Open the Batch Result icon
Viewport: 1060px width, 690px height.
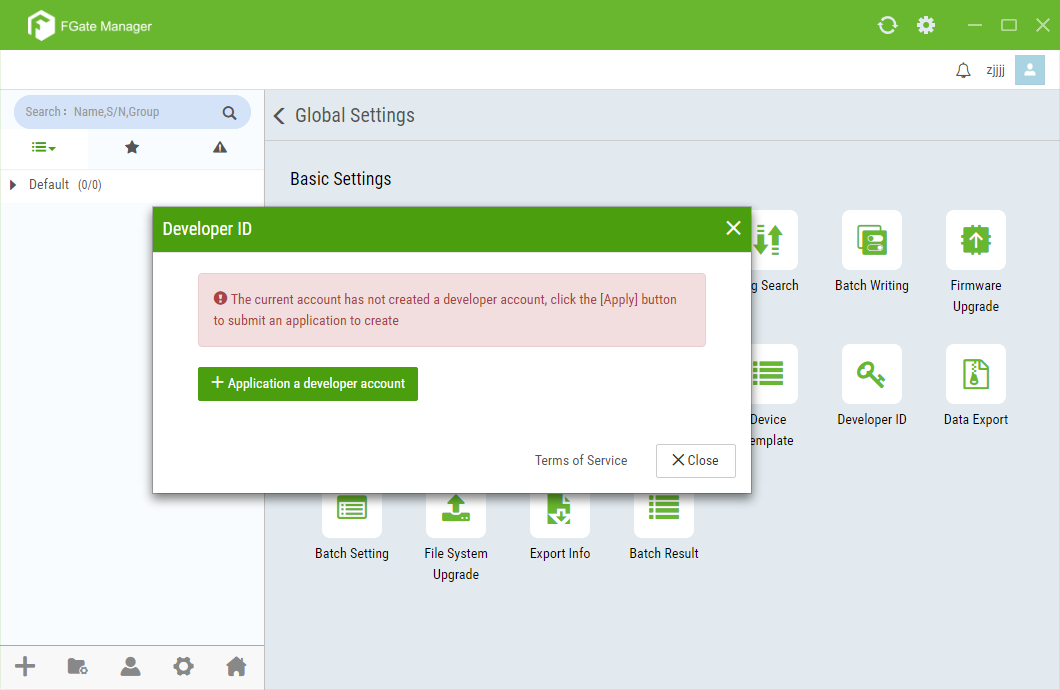pyautogui.click(x=663, y=510)
